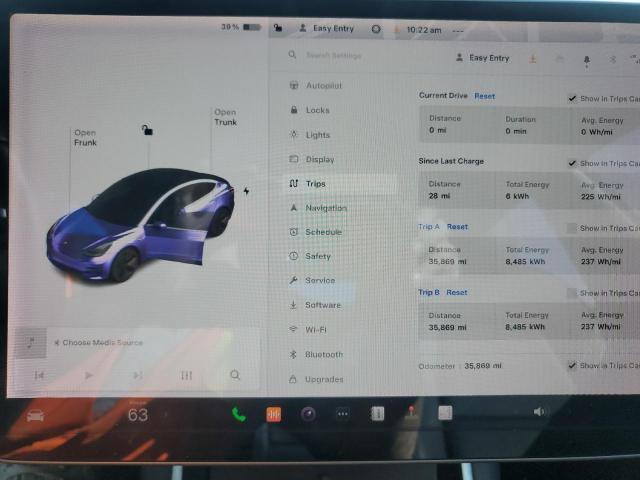Play media
The image size is (640, 480).
(x=89, y=375)
